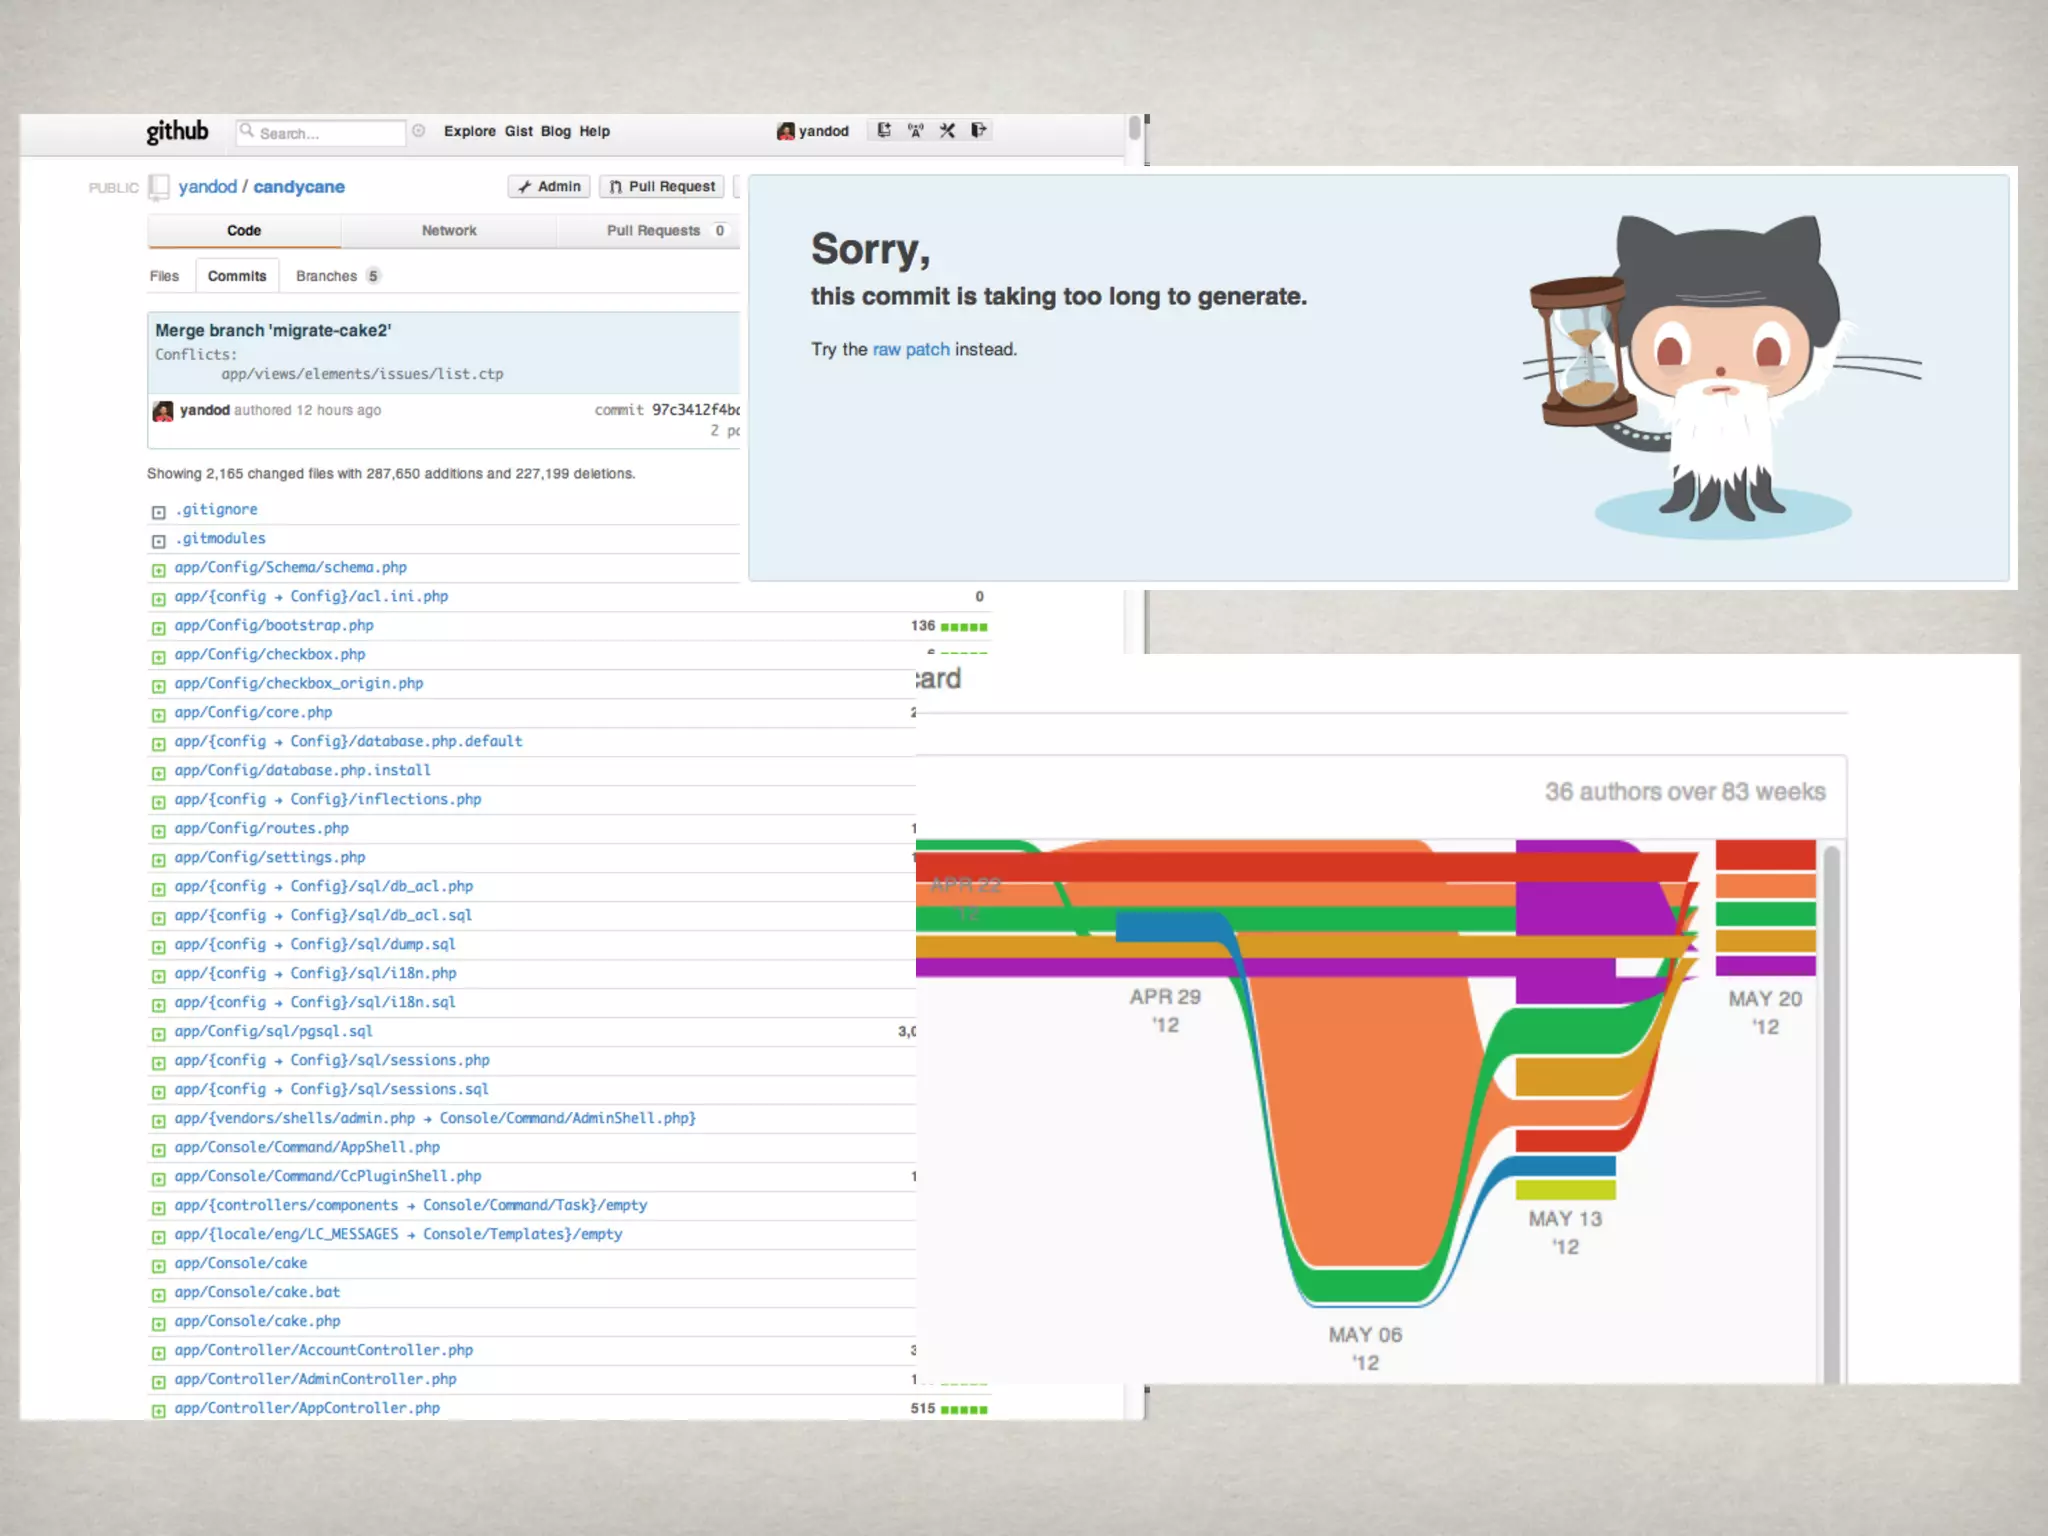Click the GitHub logo
The width and height of the screenshot is (2048, 1536).
coord(177,131)
